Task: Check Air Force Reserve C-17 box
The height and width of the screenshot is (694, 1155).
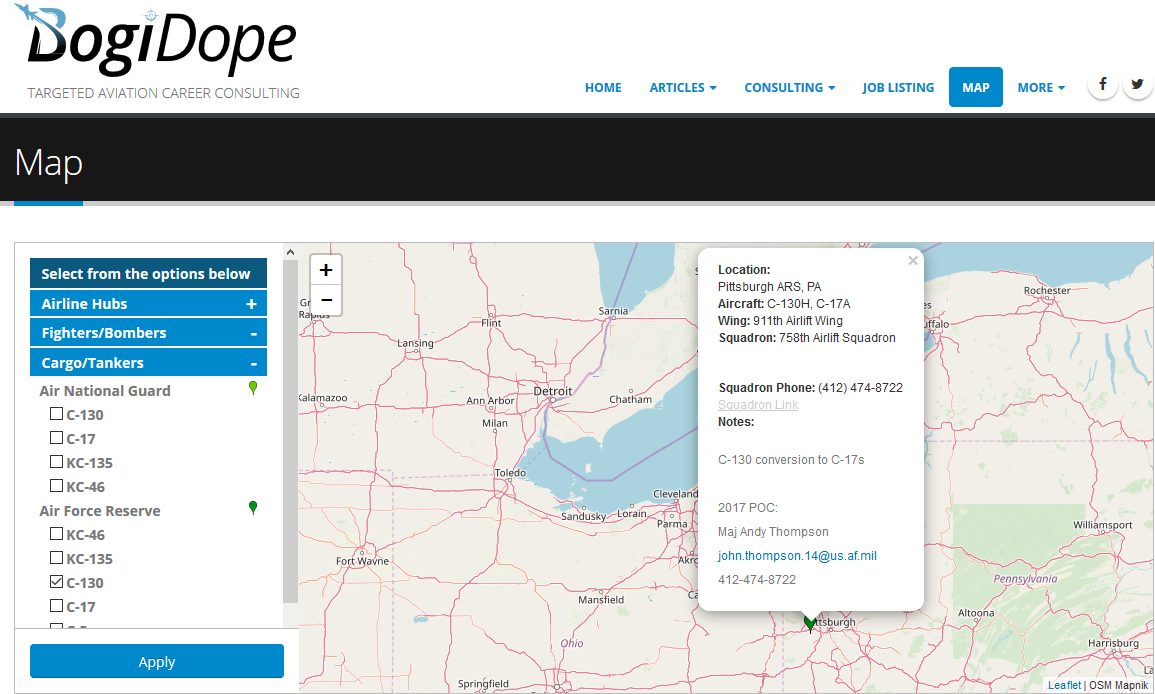Action: tap(56, 606)
